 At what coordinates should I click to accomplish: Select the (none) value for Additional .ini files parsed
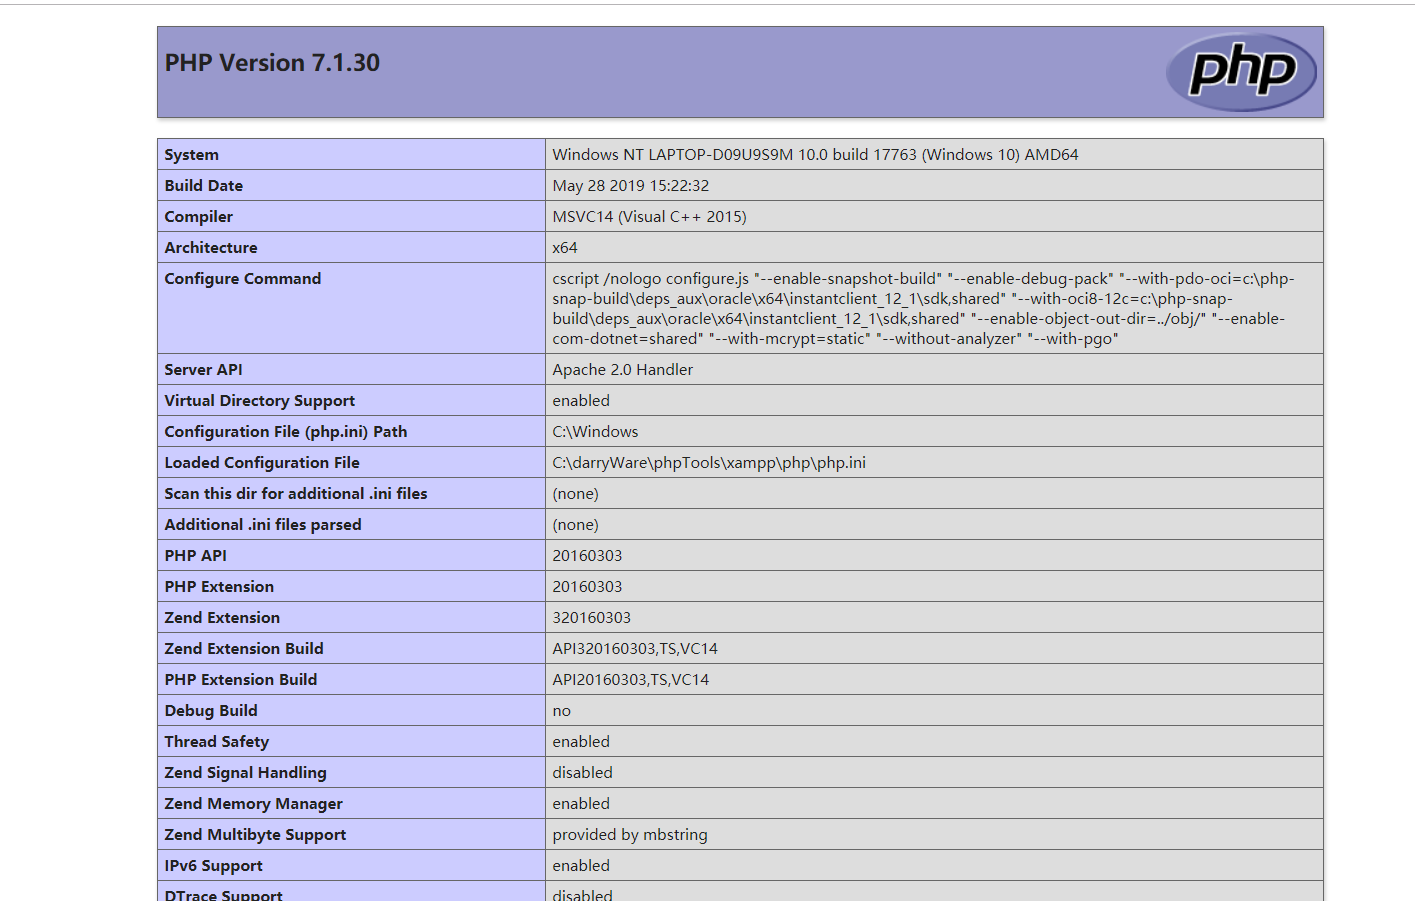(x=576, y=525)
